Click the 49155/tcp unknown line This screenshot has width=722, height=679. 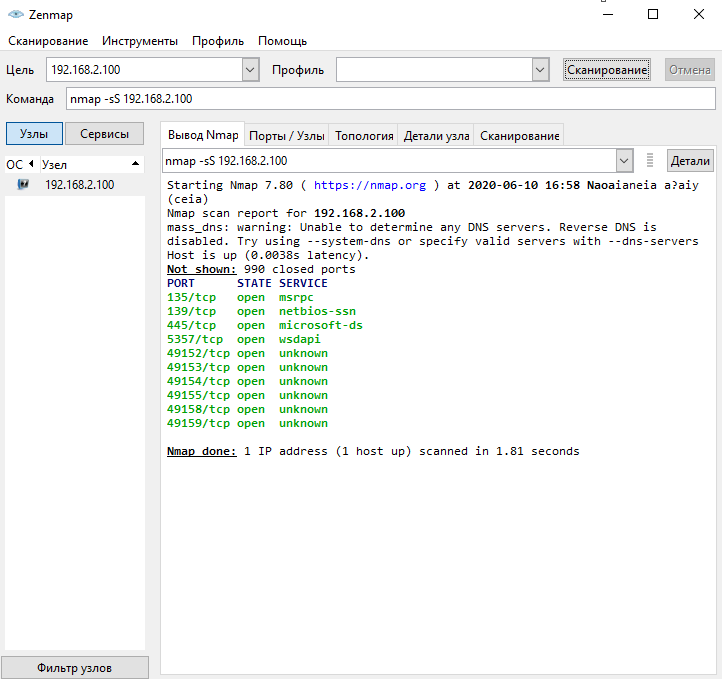pos(247,395)
